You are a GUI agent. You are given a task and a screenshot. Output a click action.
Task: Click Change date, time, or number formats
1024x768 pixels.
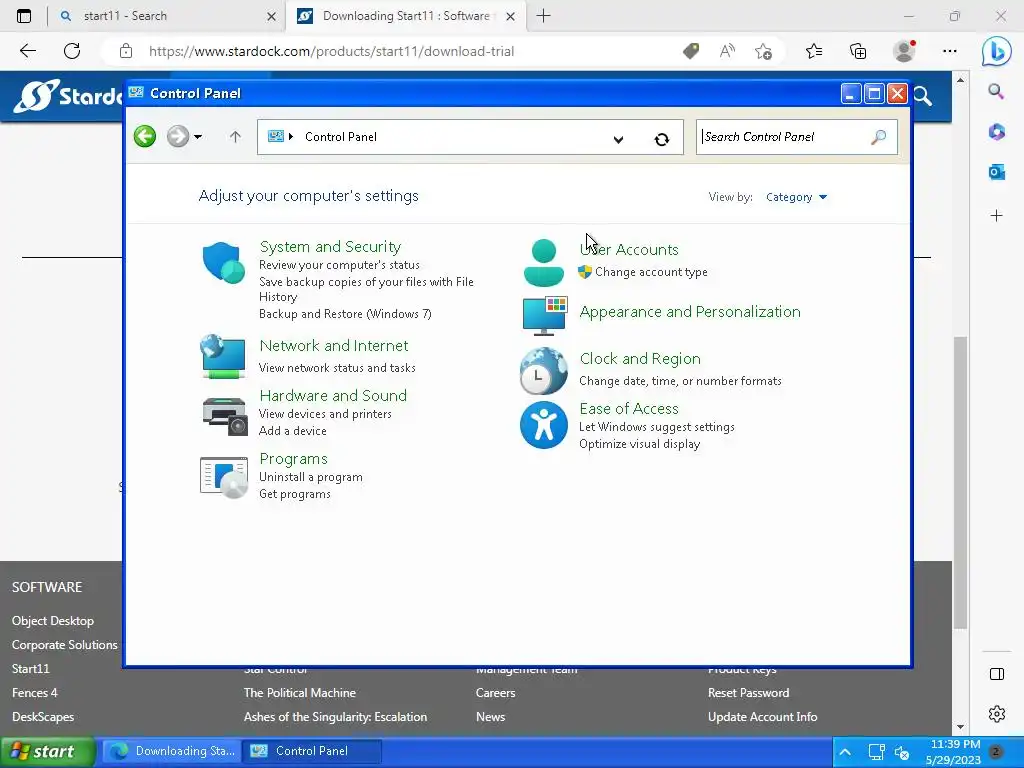(x=680, y=381)
